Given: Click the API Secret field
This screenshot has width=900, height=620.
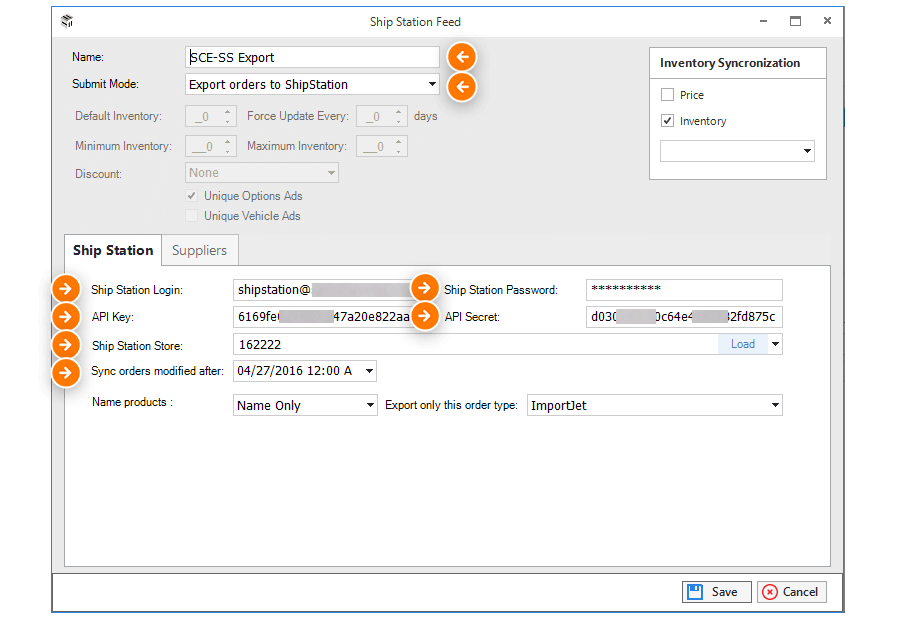Looking at the screenshot, I should coord(684,317).
